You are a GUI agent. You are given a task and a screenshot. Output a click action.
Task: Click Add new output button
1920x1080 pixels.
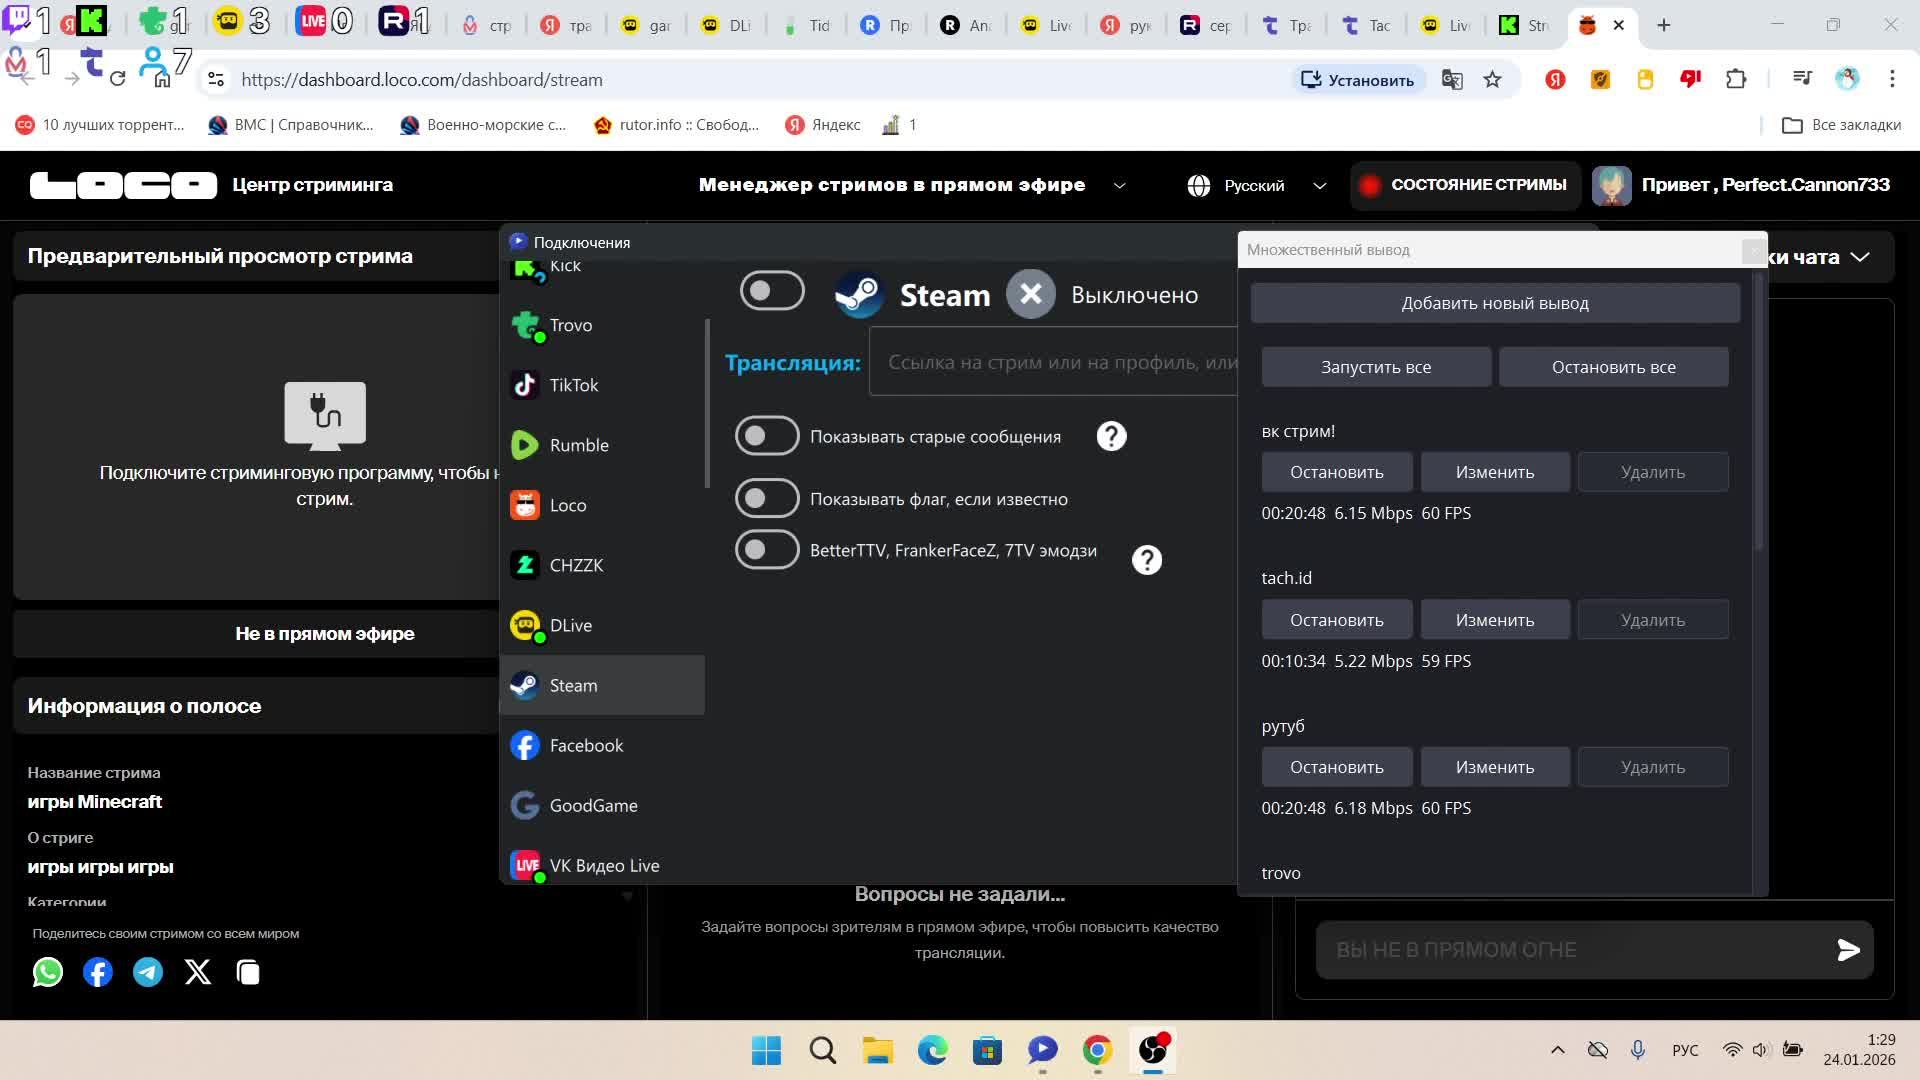1494,303
